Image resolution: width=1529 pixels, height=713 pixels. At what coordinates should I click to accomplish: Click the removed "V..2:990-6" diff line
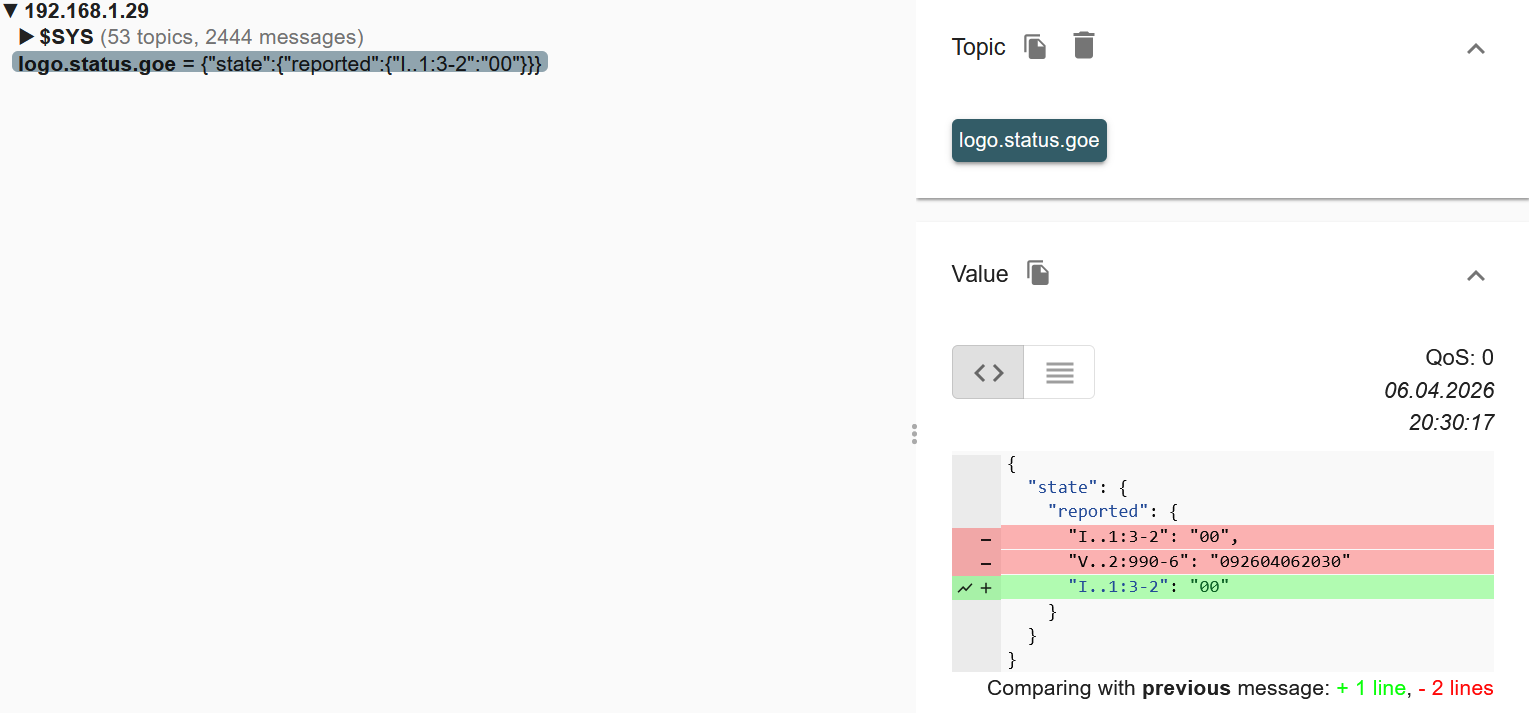pos(1208,562)
